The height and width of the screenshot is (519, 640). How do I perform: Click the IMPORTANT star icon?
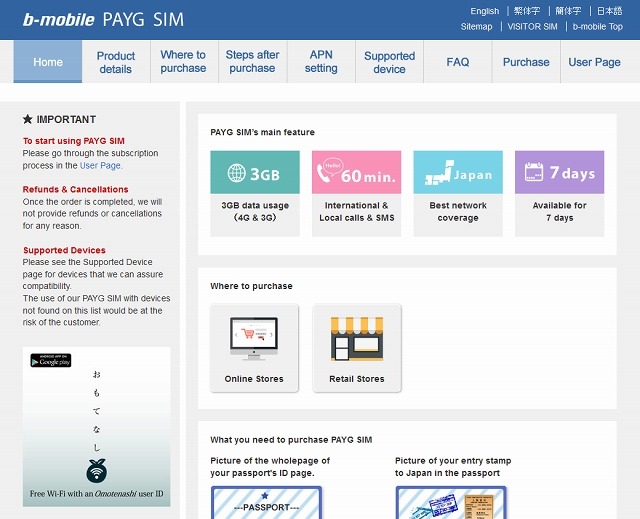pos(27,119)
